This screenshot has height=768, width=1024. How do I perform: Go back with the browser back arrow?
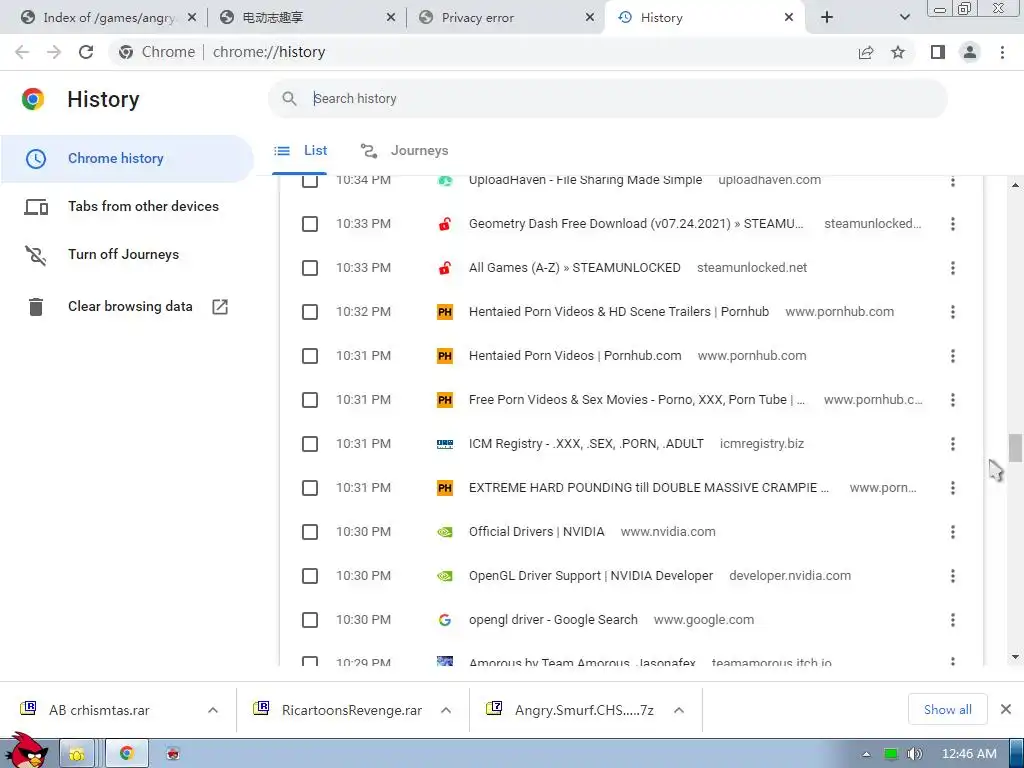22,52
